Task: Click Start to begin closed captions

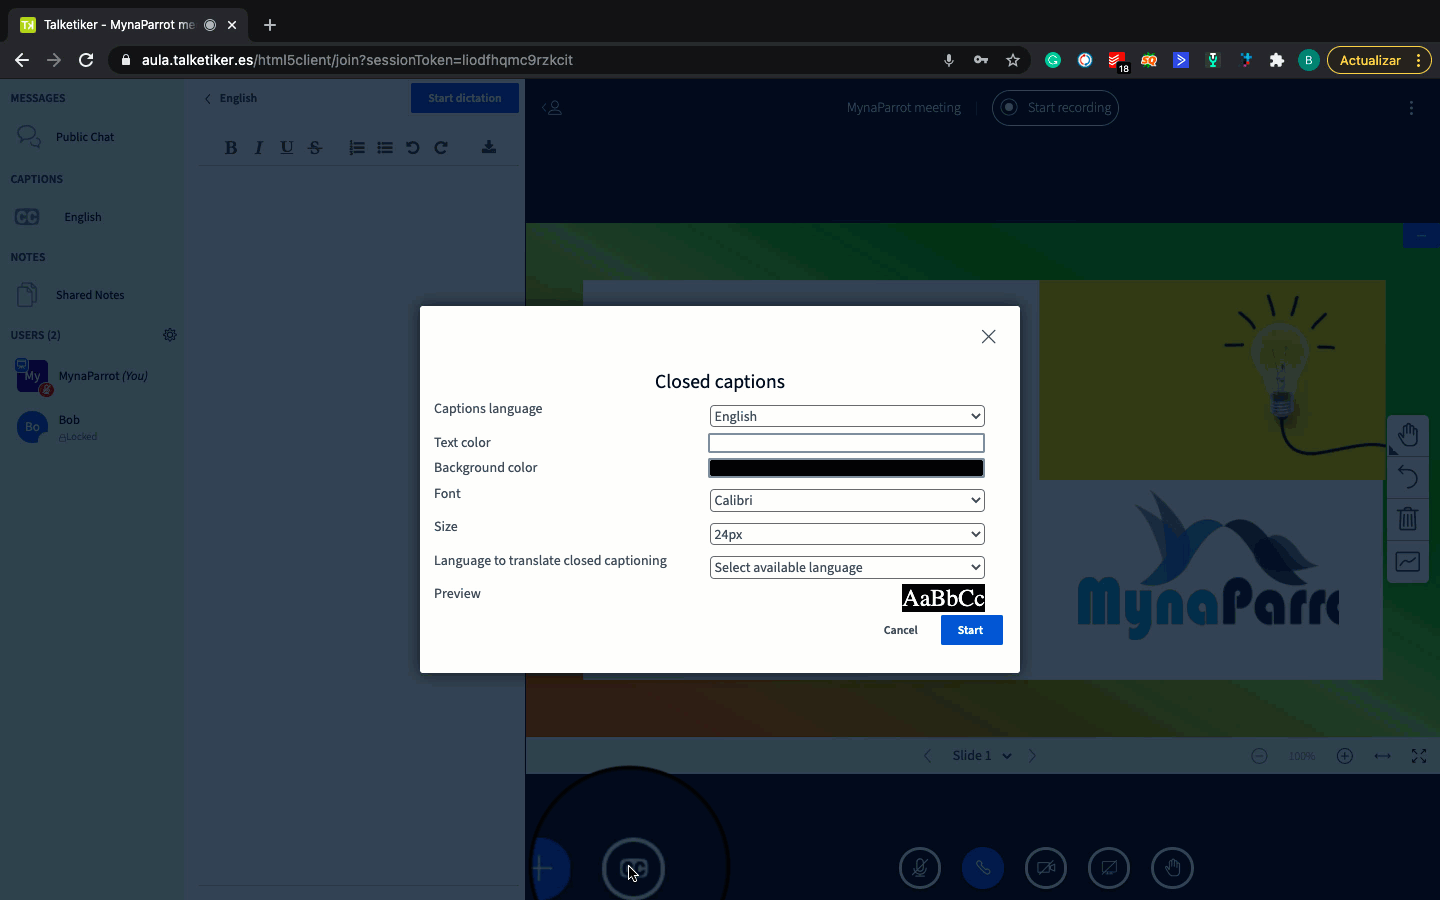Action: 971,630
